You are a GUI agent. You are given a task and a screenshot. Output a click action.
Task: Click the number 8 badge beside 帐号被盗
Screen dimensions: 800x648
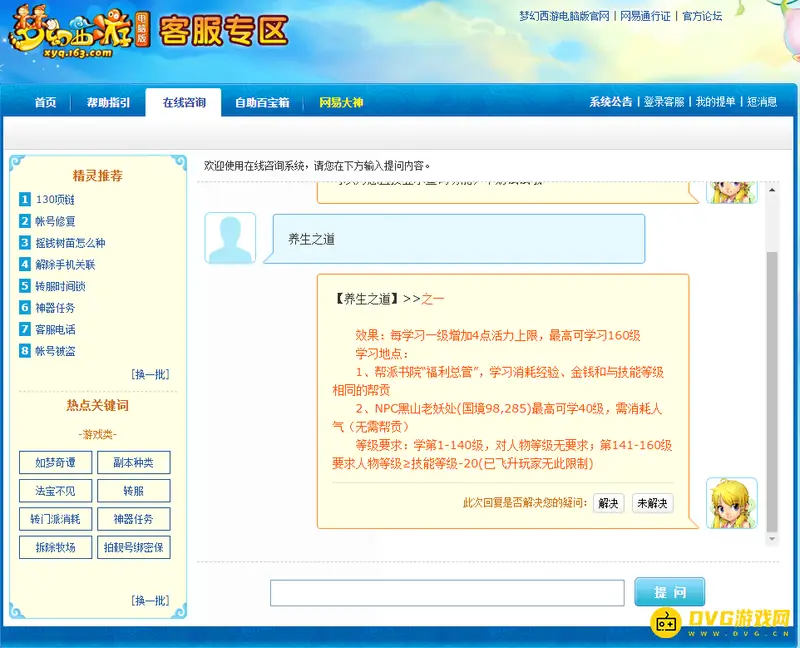[25, 351]
